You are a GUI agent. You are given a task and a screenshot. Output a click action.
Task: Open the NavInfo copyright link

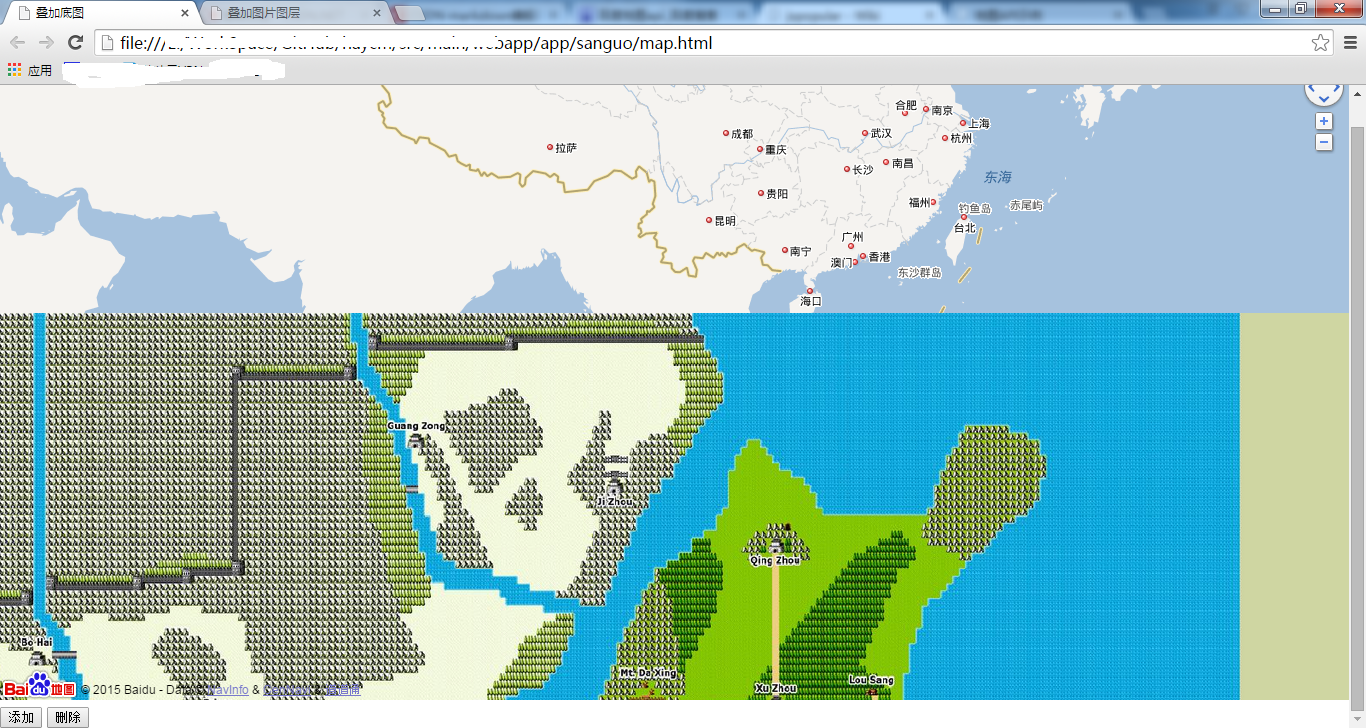tap(226, 690)
